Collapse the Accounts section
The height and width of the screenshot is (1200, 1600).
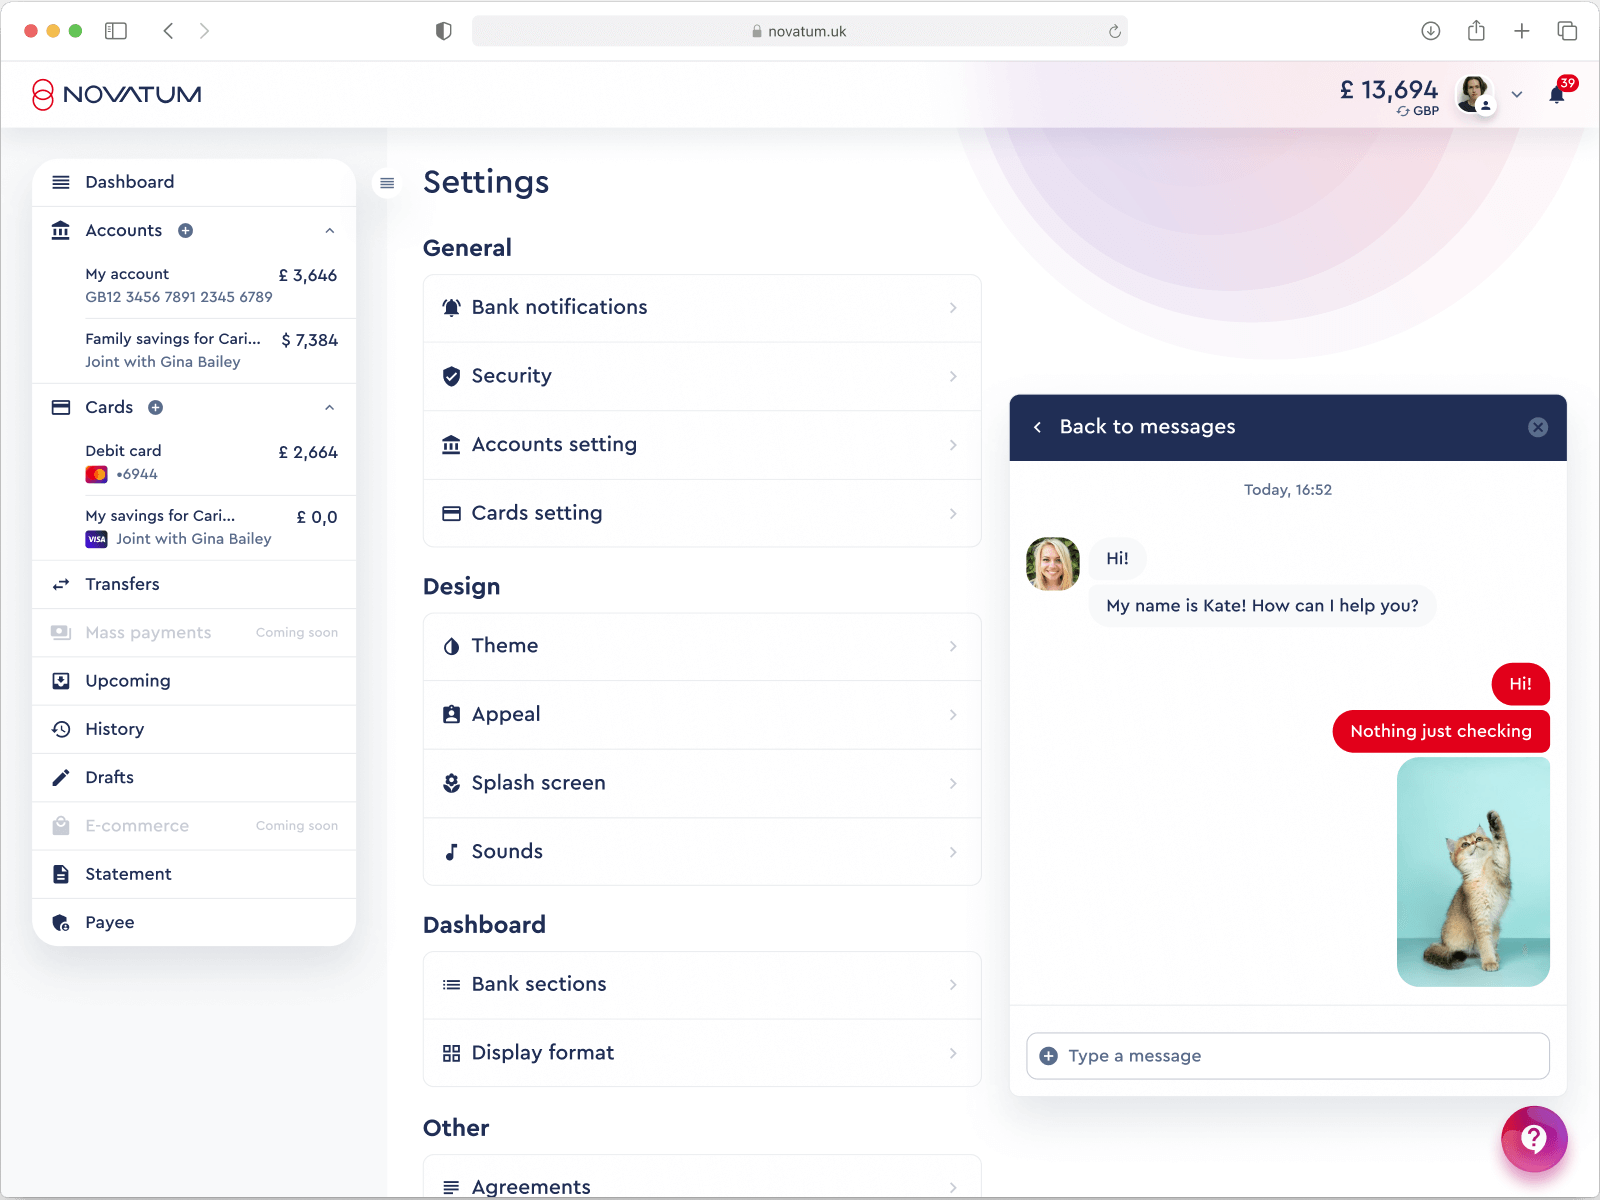pyautogui.click(x=329, y=231)
